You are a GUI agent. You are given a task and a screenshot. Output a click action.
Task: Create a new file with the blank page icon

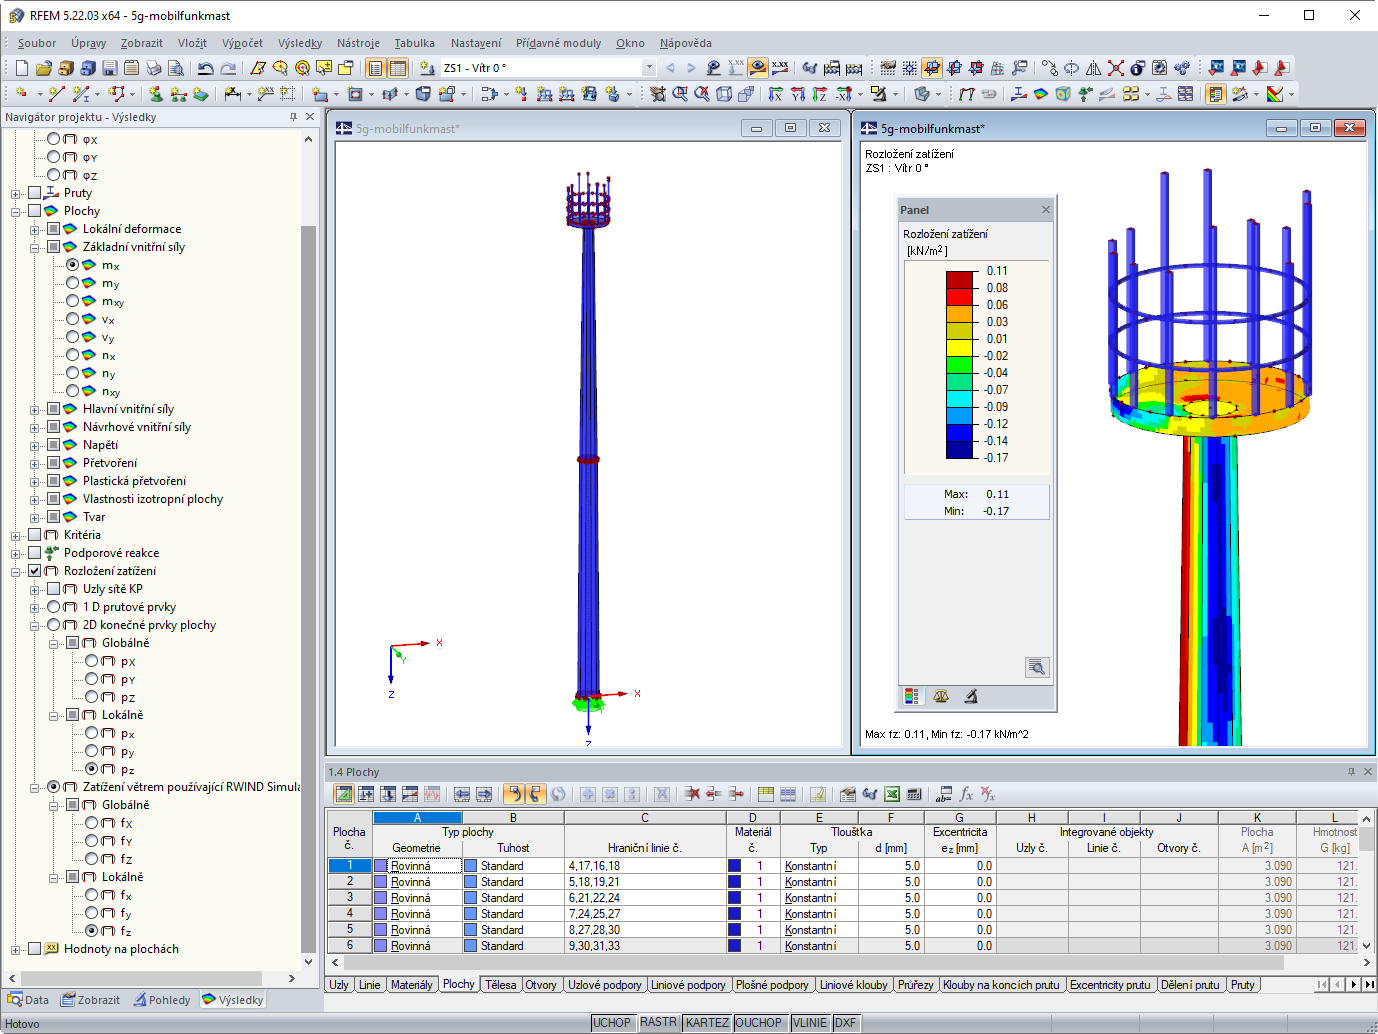tap(22, 68)
